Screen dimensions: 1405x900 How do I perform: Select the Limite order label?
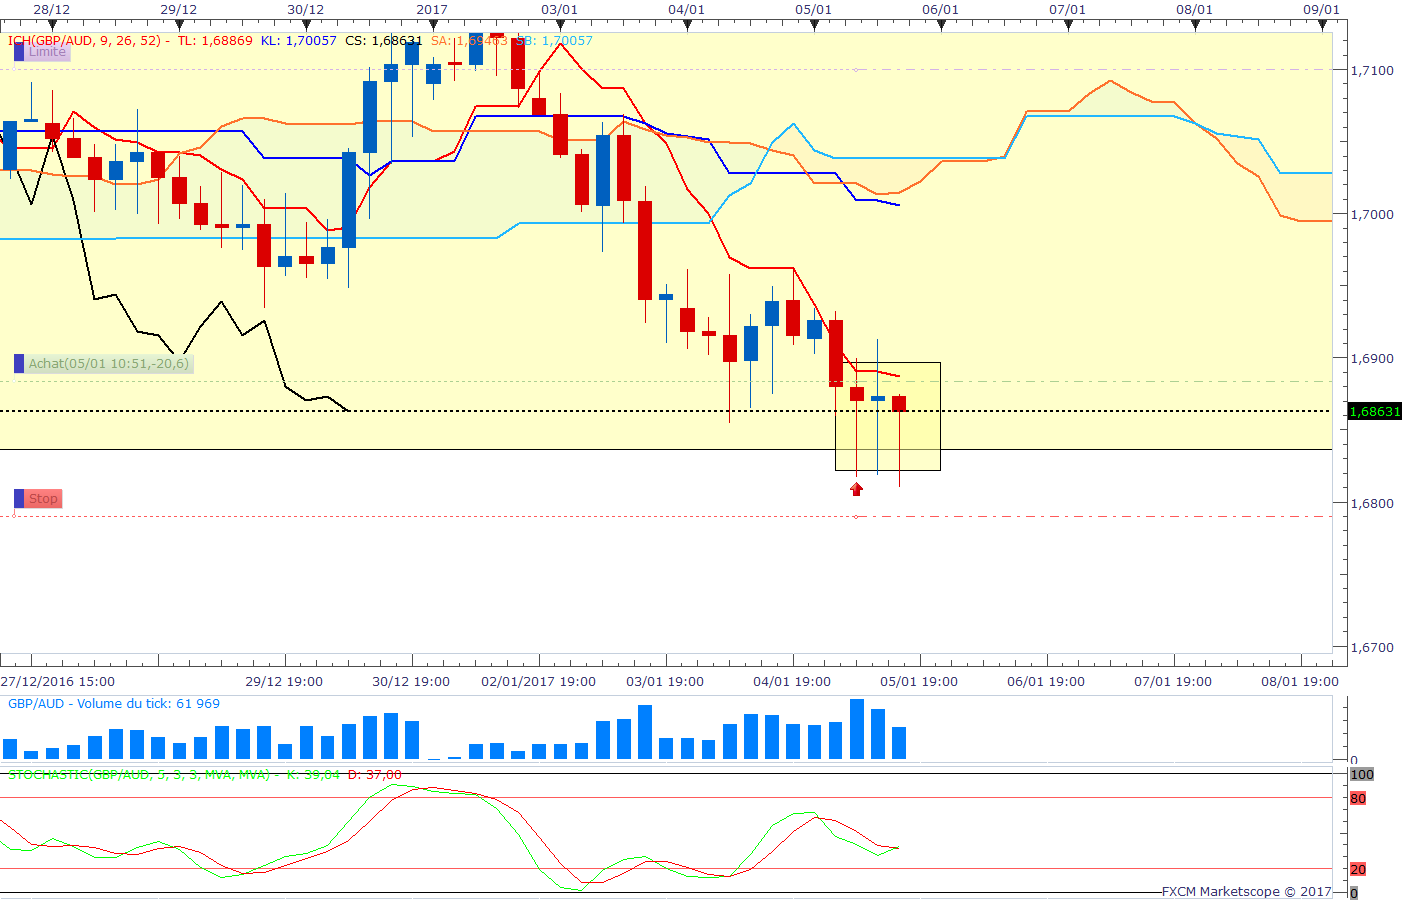(47, 52)
